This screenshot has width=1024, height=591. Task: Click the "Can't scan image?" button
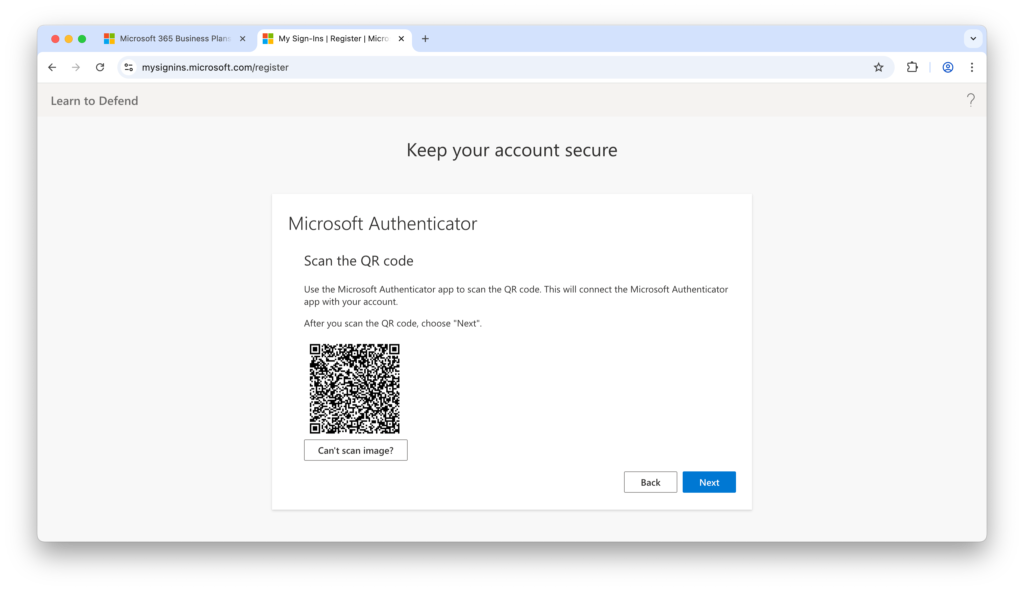click(x=355, y=451)
